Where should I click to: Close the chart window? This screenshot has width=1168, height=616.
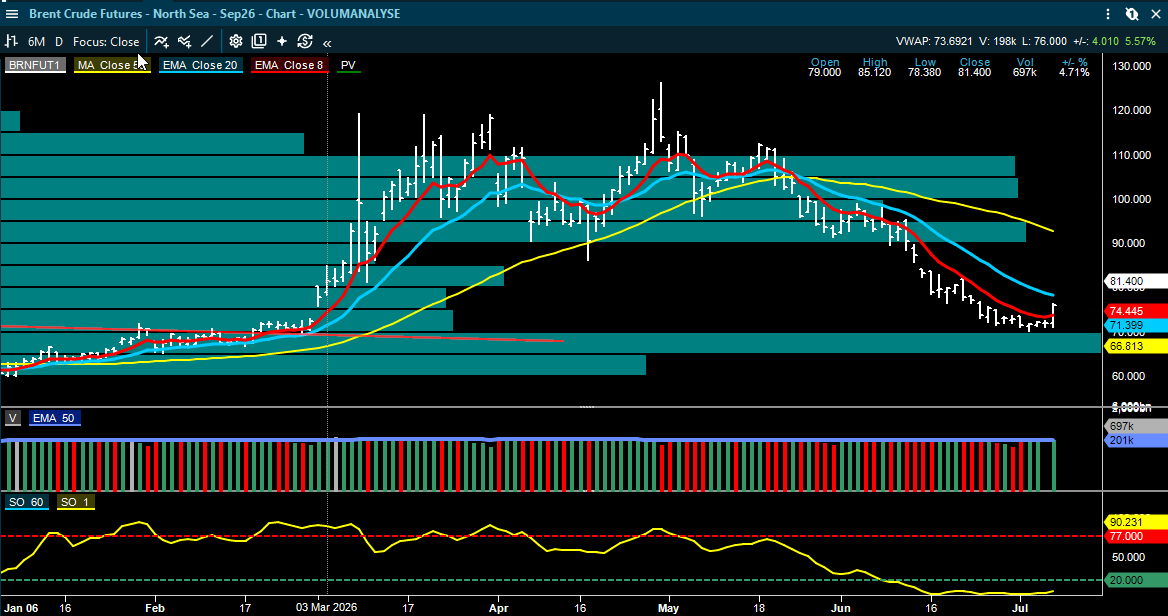(x=1155, y=13)
